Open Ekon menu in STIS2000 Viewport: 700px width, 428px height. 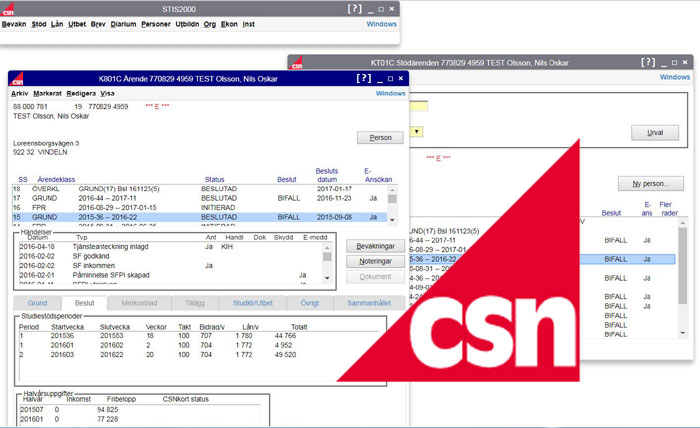click(x=229, y=24)
